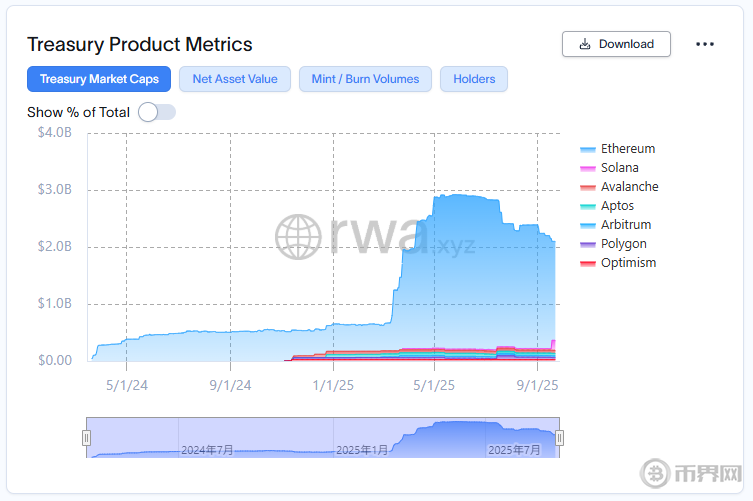This screenshot has height=501, width=753.
Task: Toggle Ethereum series in the legend
Action: [627, 149]
